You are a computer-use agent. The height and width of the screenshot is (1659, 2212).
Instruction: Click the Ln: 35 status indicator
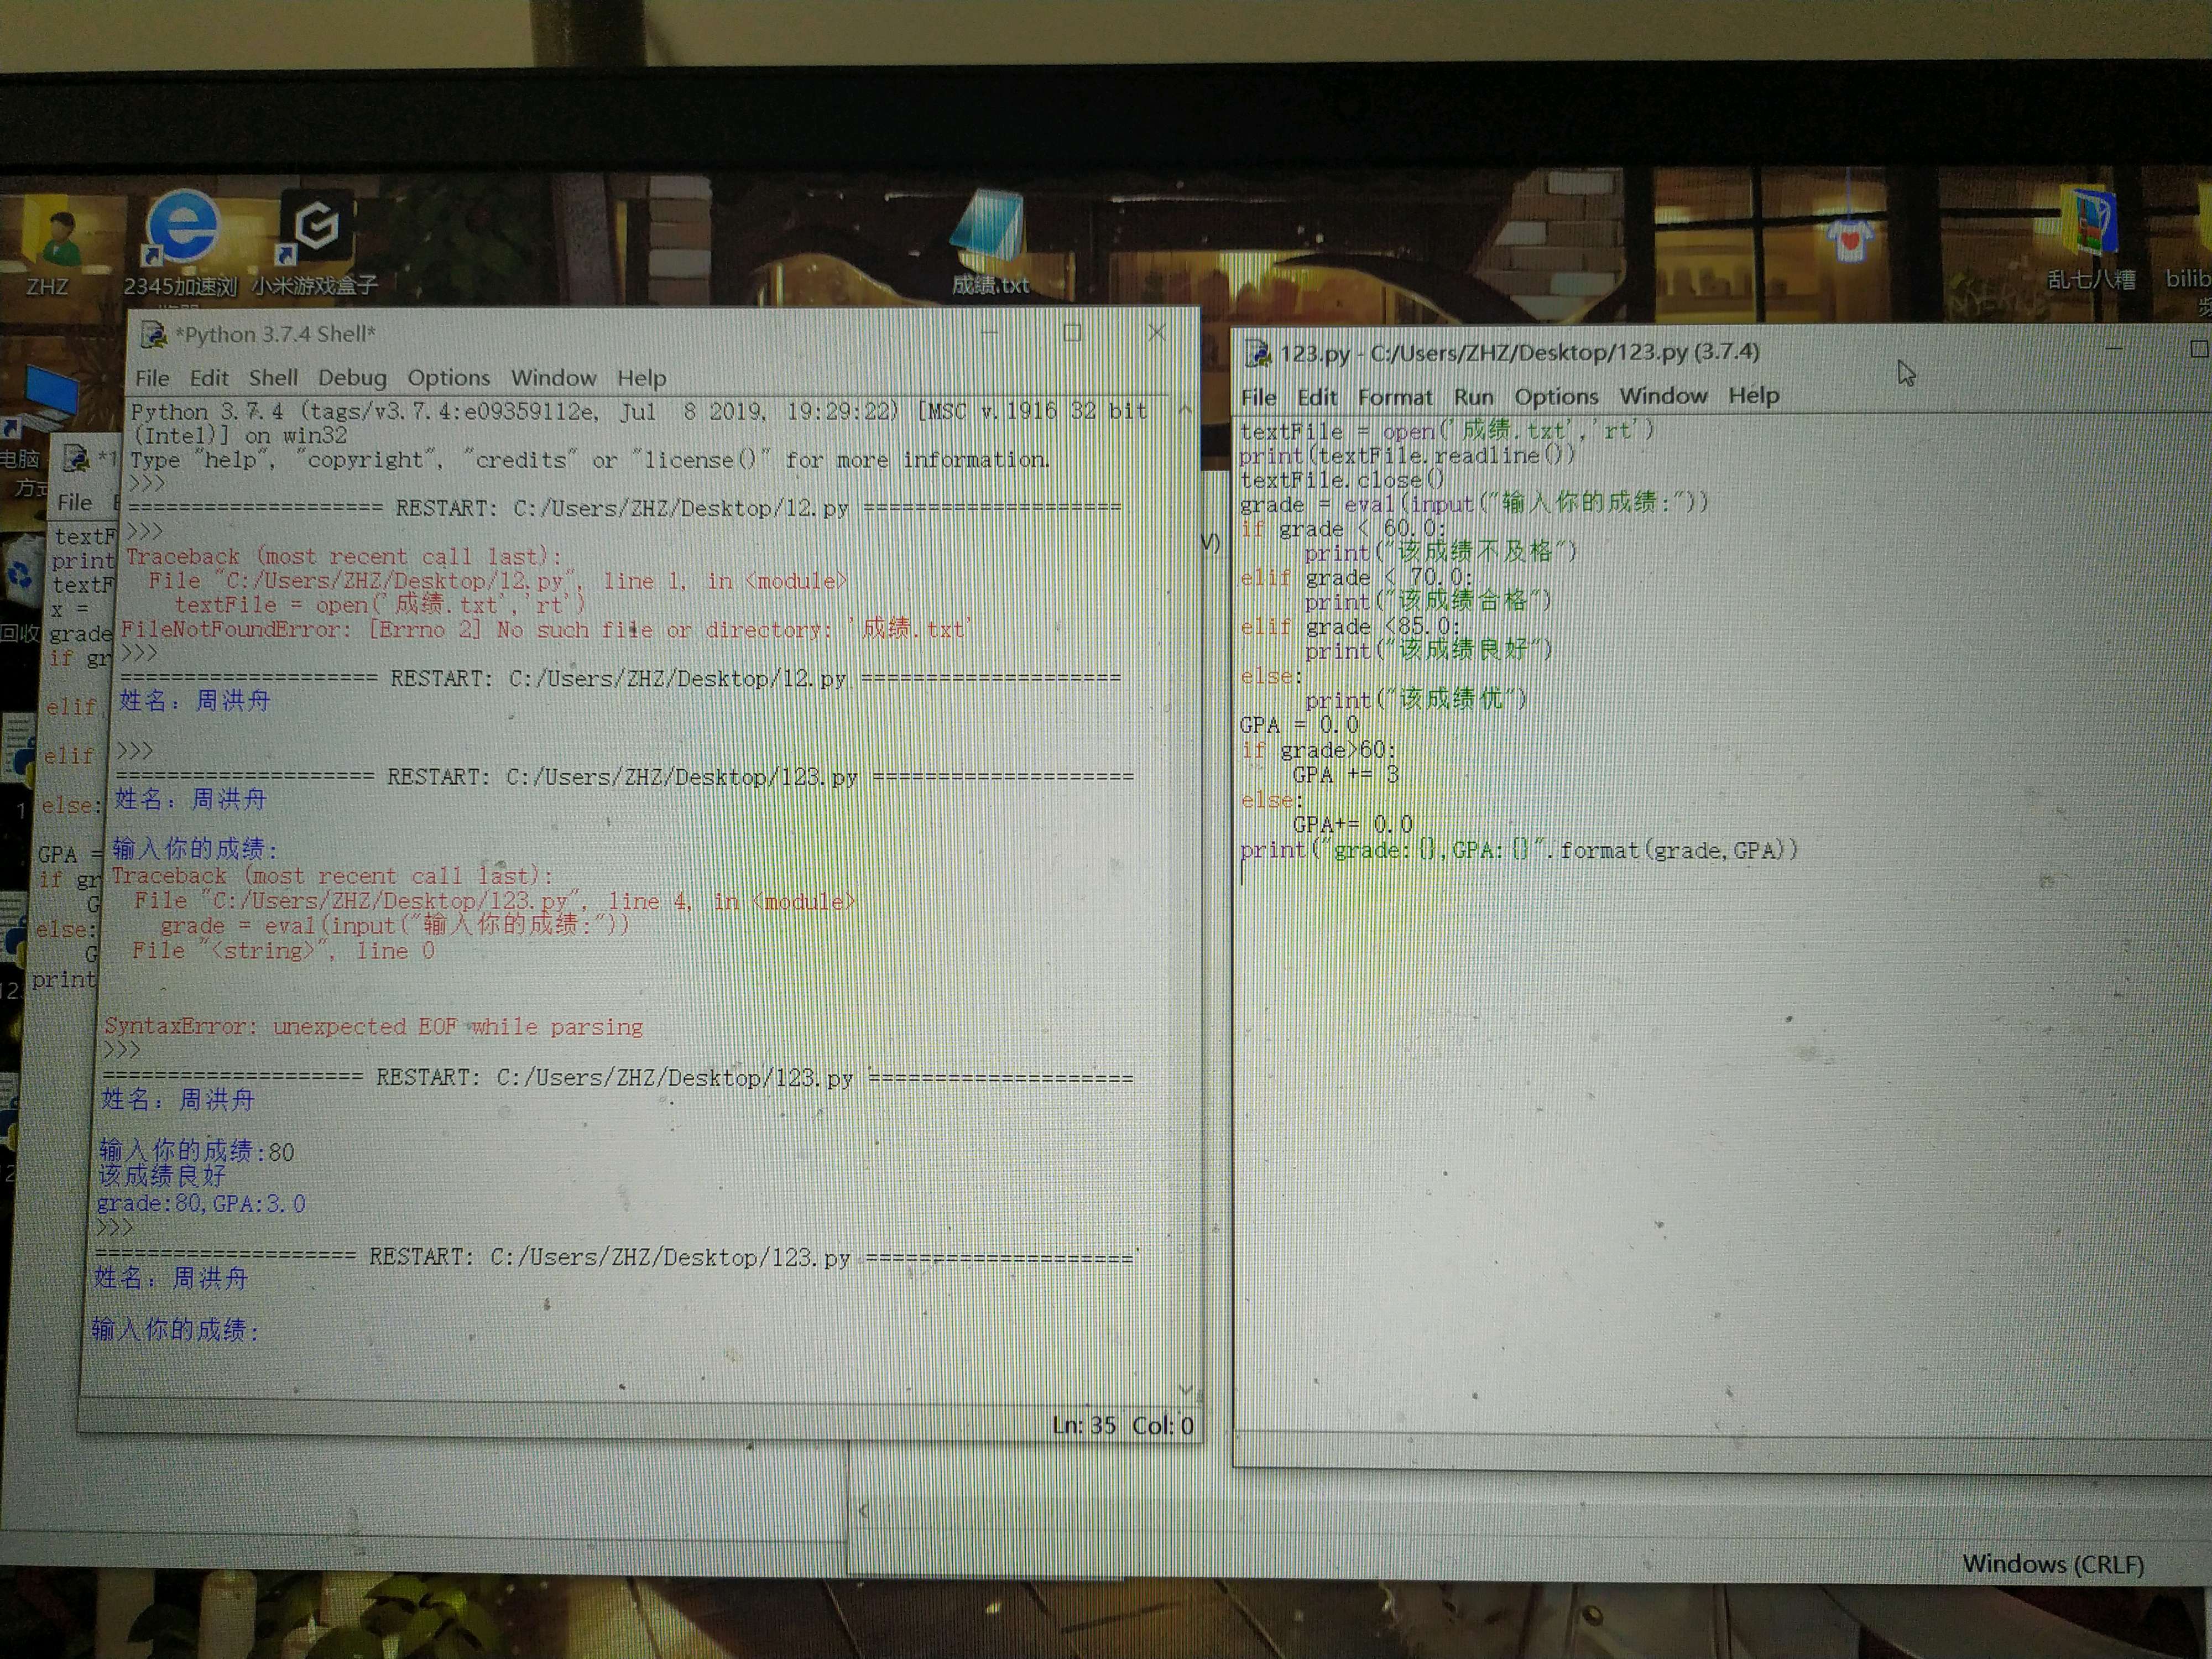coord(1084,1425)
